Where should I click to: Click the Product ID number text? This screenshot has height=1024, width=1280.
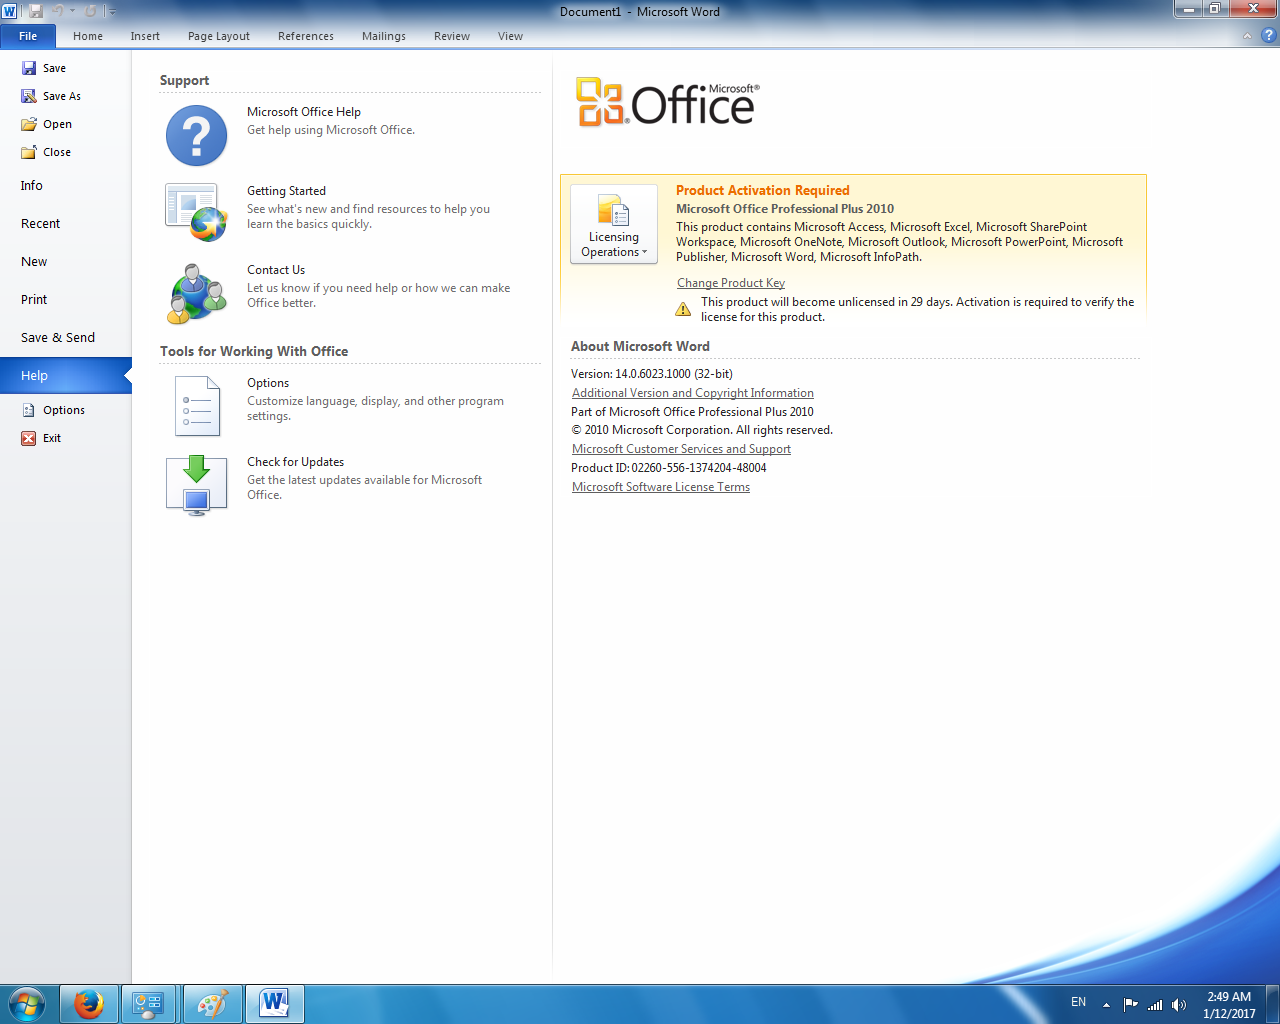click(x=669, y=468)
